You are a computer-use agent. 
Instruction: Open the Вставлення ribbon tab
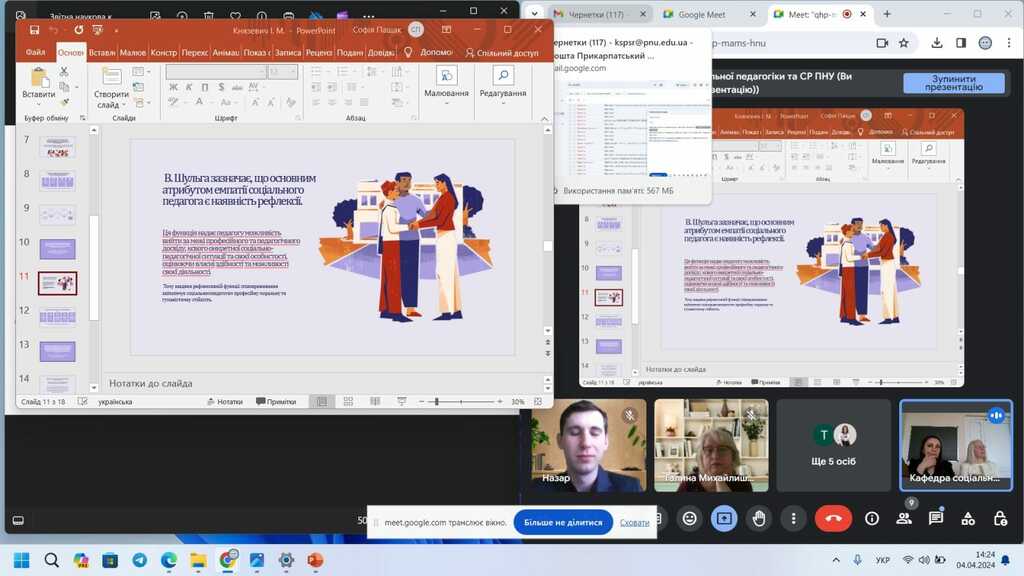(x=102, y=52)
